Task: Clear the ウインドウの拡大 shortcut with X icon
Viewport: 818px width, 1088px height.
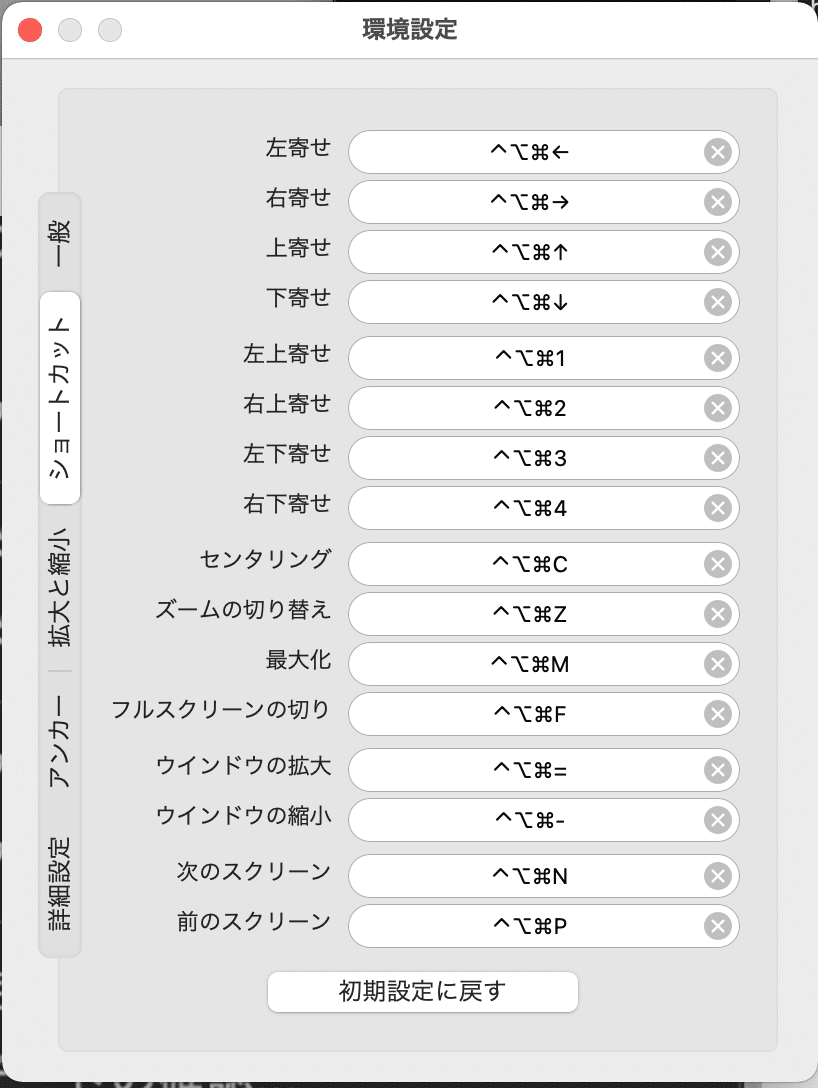Action: (718, 770)
